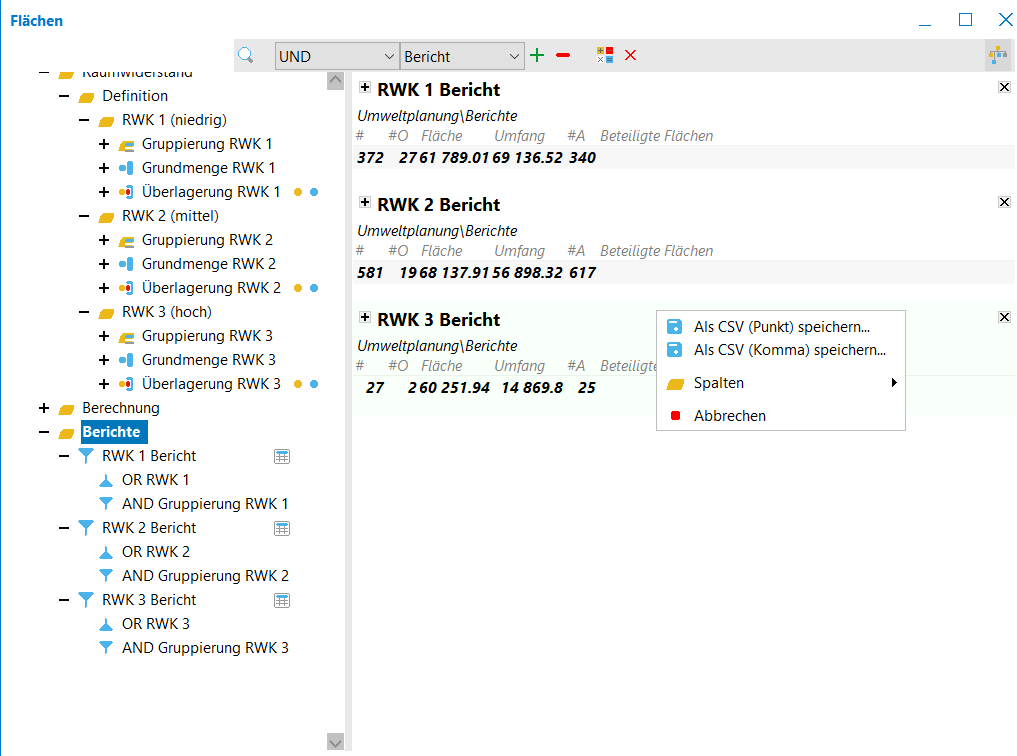Close the RWK 2 Bericht report panel
The width and height of the screenshot is (1017, 756).
[1005, 203]
